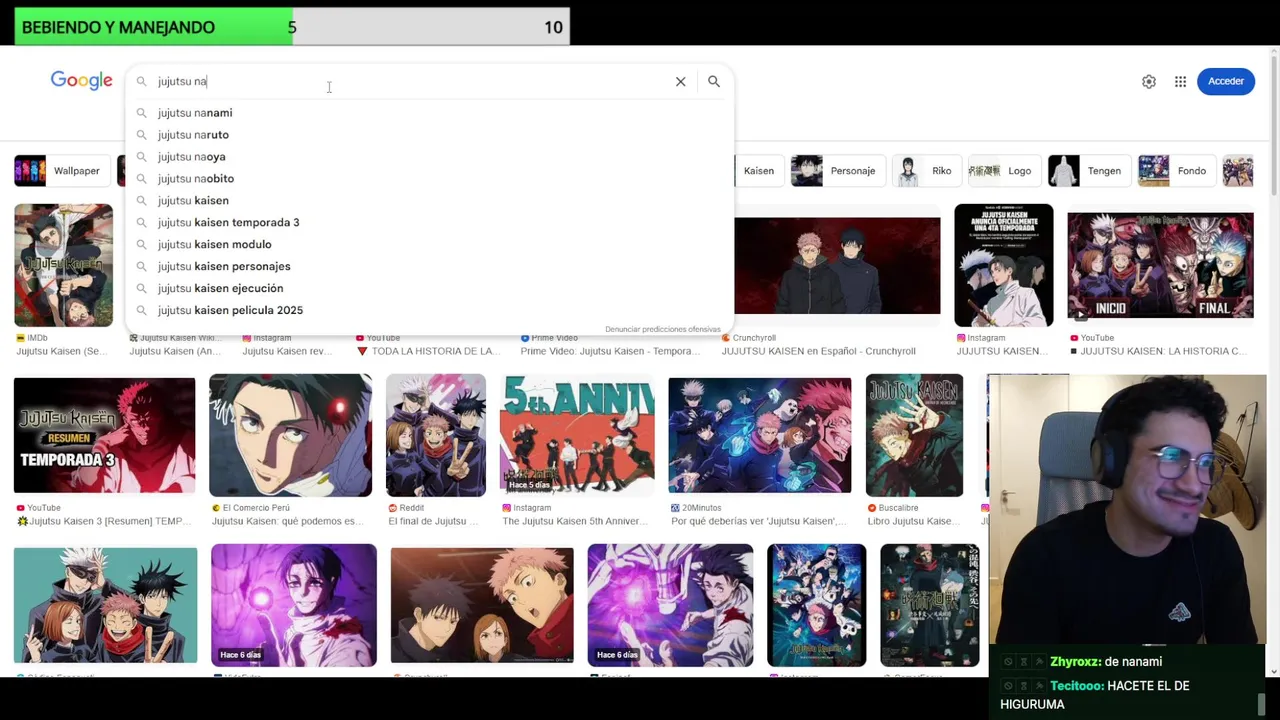Select suggestion 'jujutsu naoya'
The height and width of the screenshot is (720, 1280).
(x=430, y=157)
